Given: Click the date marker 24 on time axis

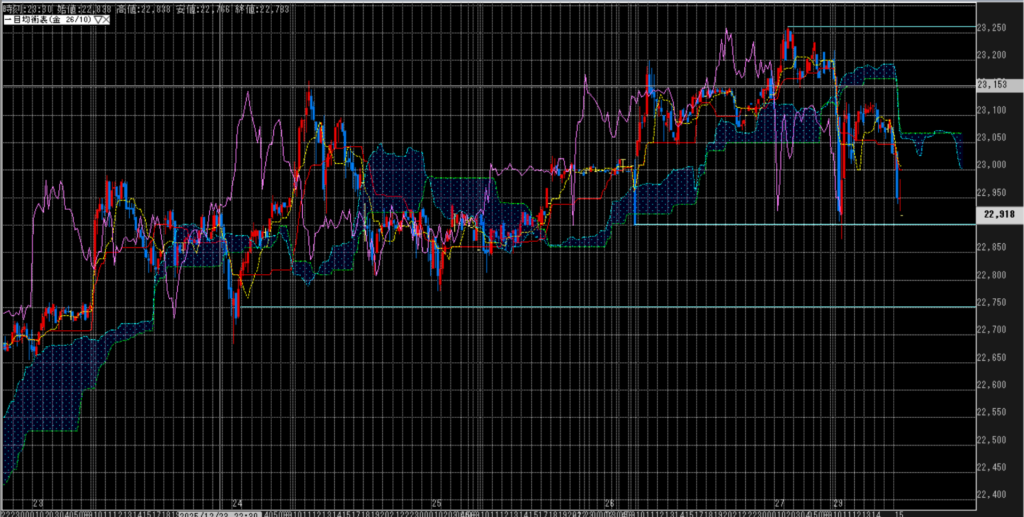Looking at the screenshot, I should (237, 504).
